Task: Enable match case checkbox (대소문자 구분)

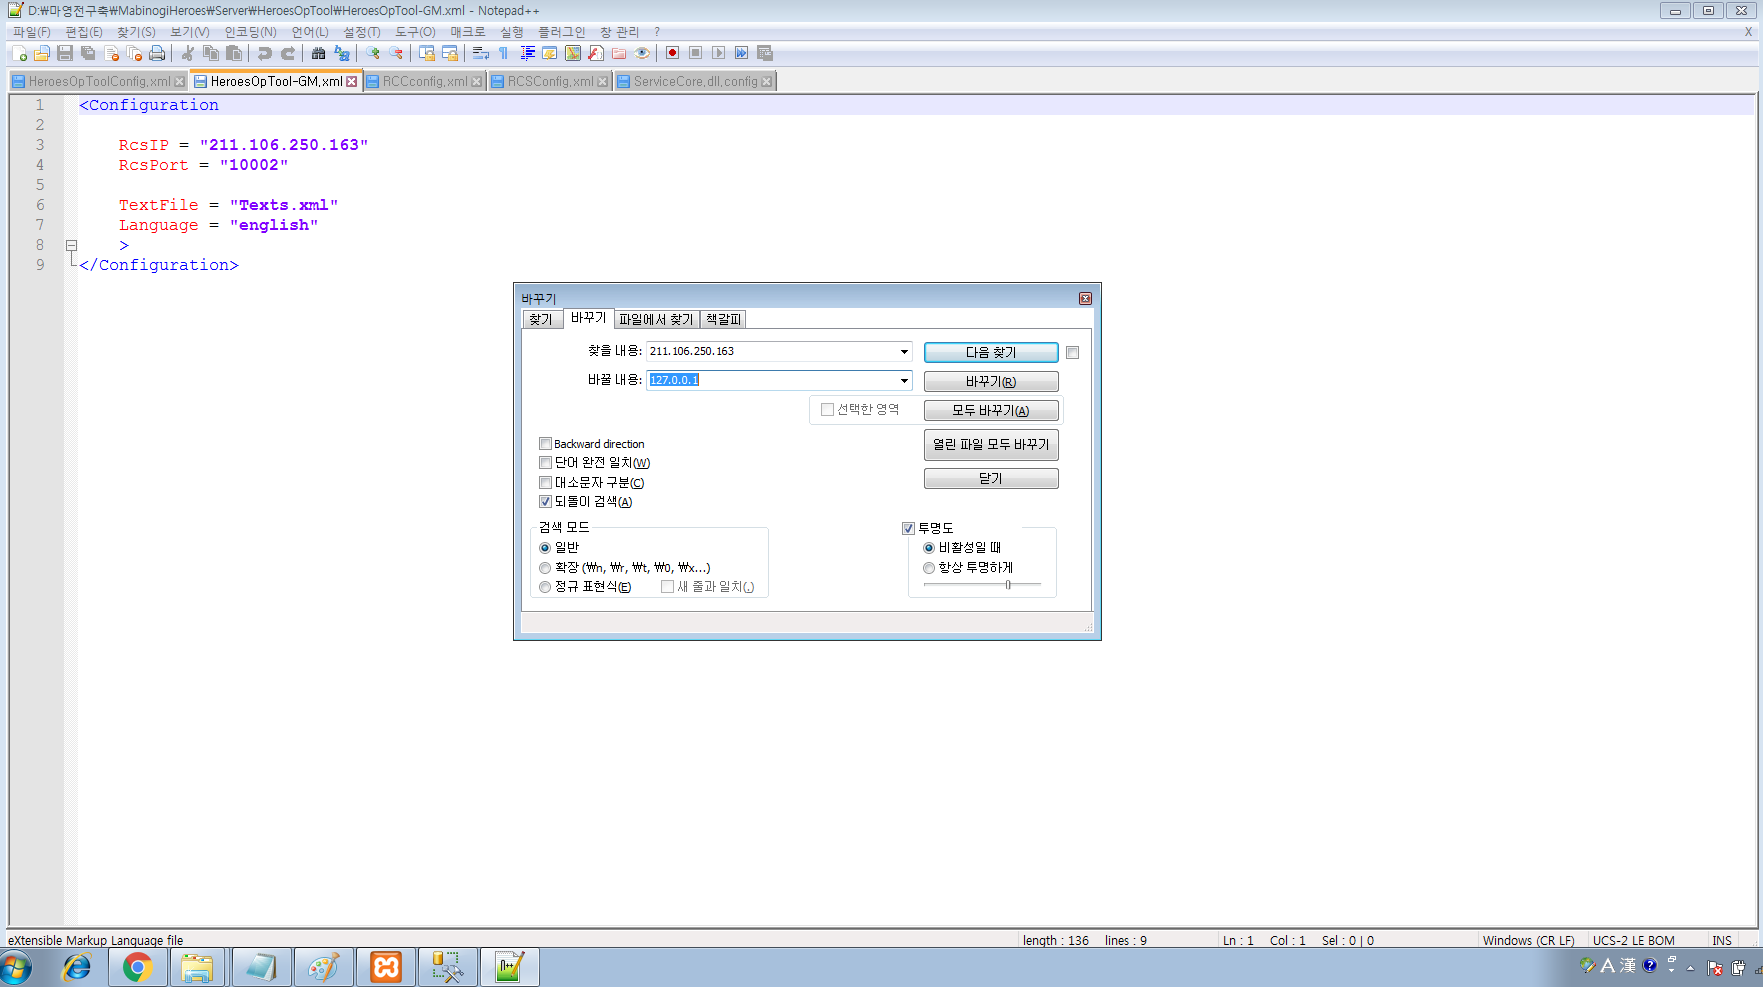Action: [x=545, y=482]
